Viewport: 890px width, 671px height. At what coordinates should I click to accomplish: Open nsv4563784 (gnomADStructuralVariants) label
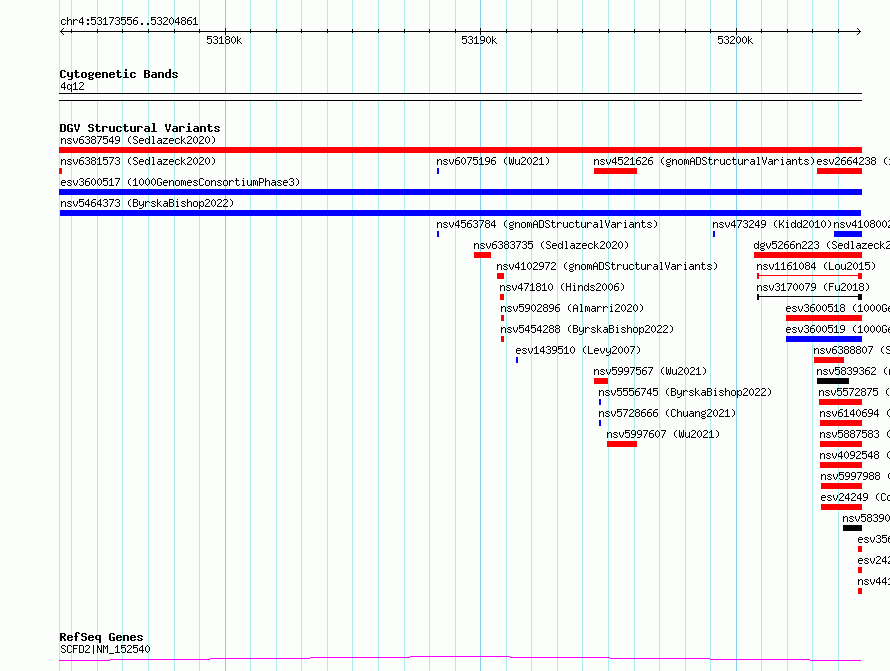click(x=547, y=224)
